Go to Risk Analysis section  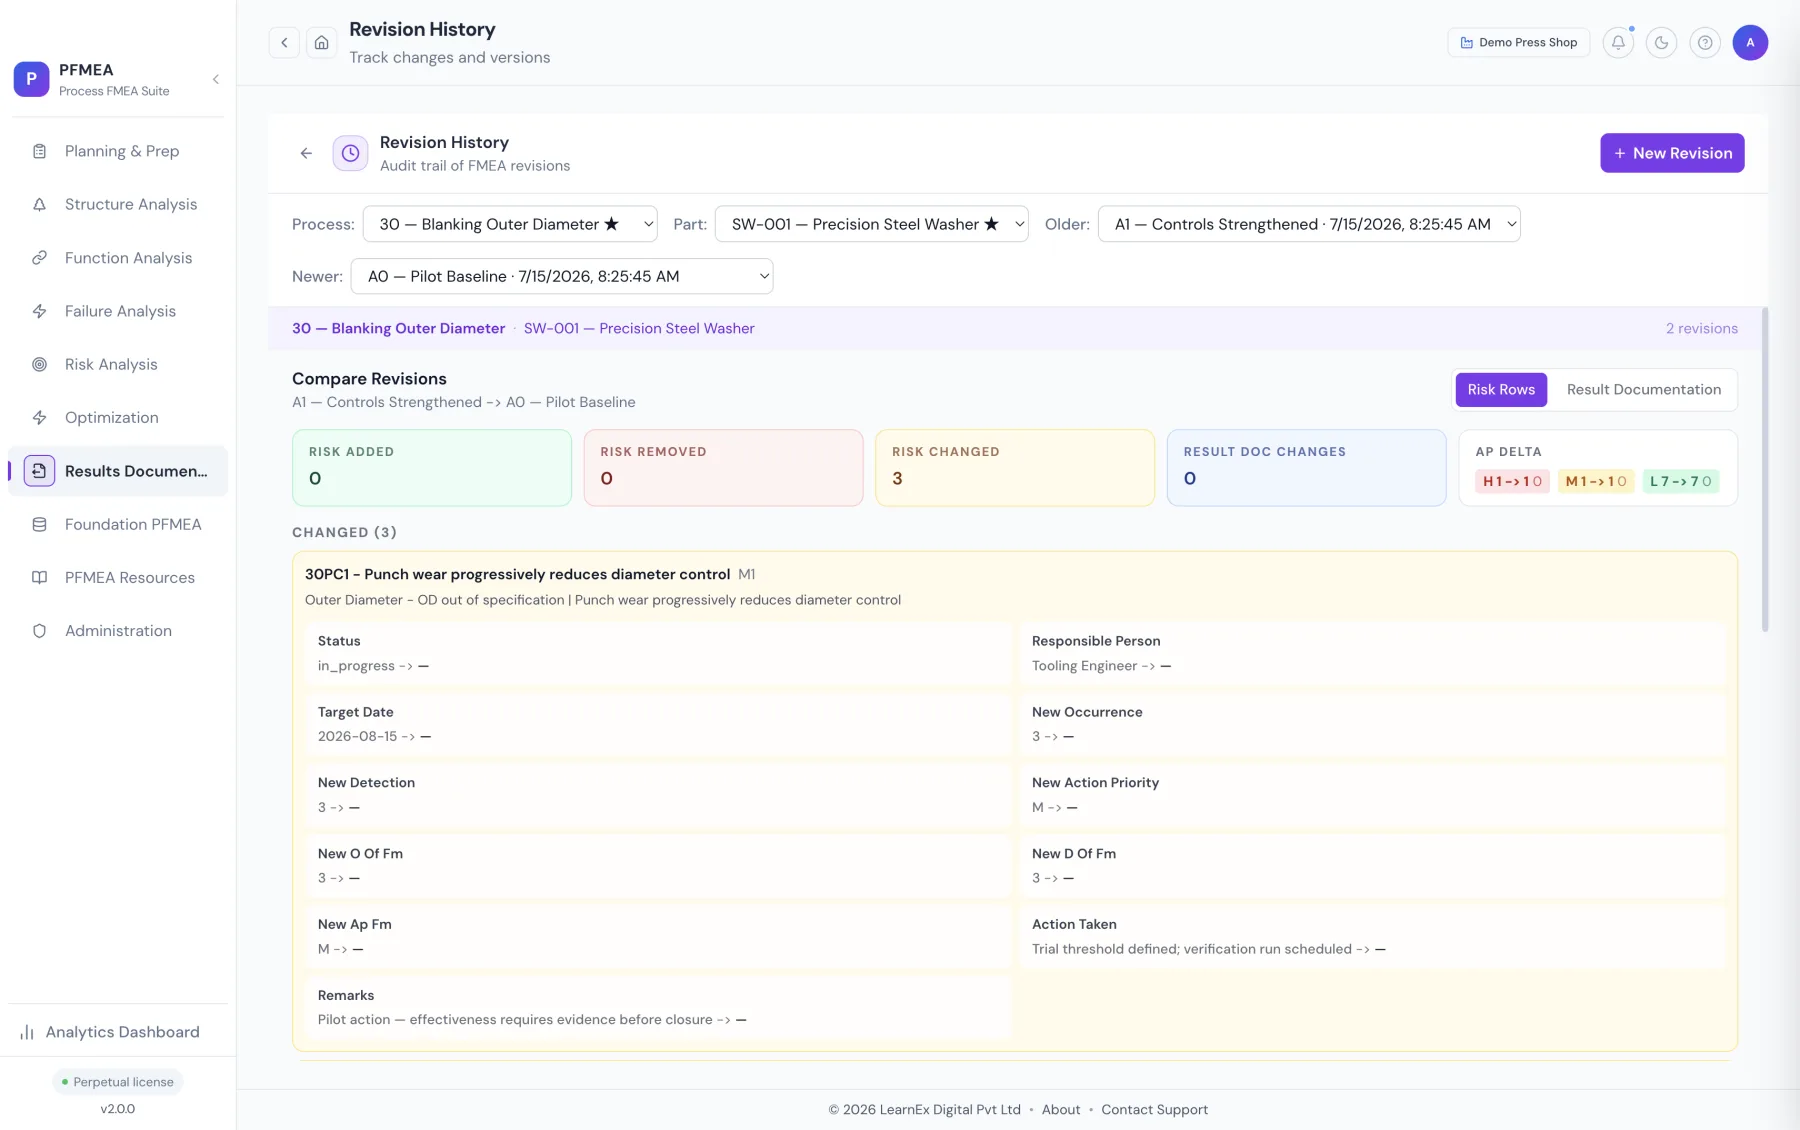tap(118, 364)
